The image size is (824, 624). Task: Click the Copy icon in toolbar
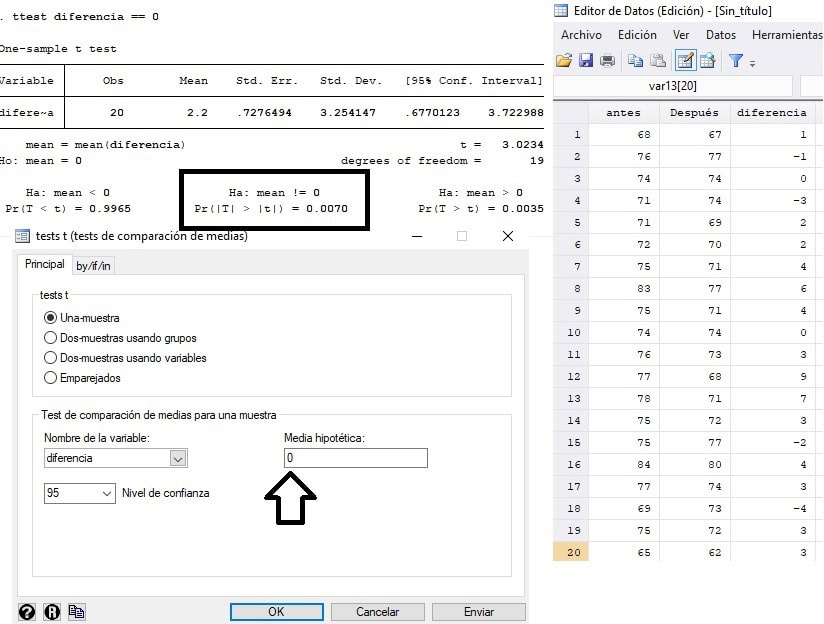pos(636,61)
